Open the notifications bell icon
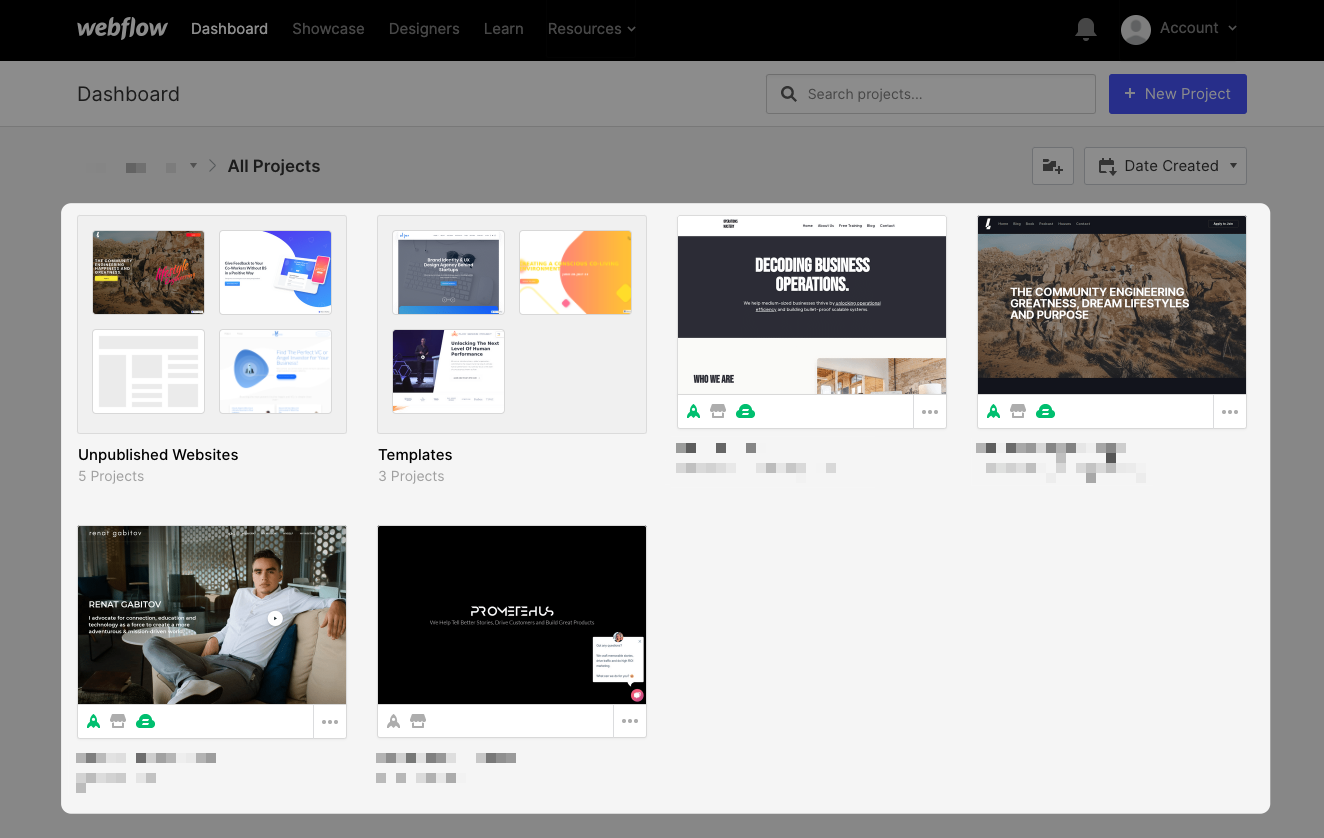 (x=1086, y=29)
